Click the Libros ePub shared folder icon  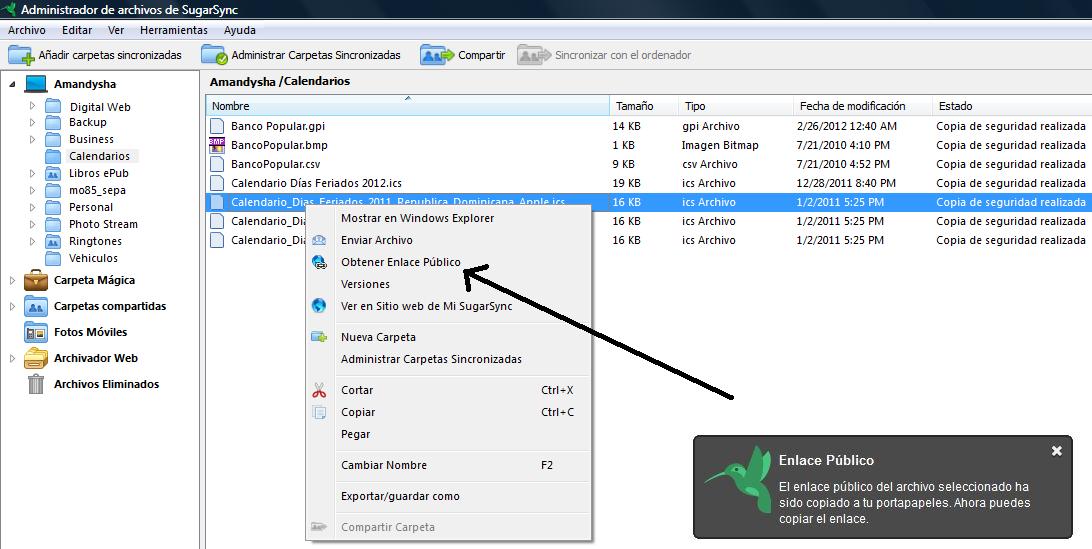tap(53, 173)
